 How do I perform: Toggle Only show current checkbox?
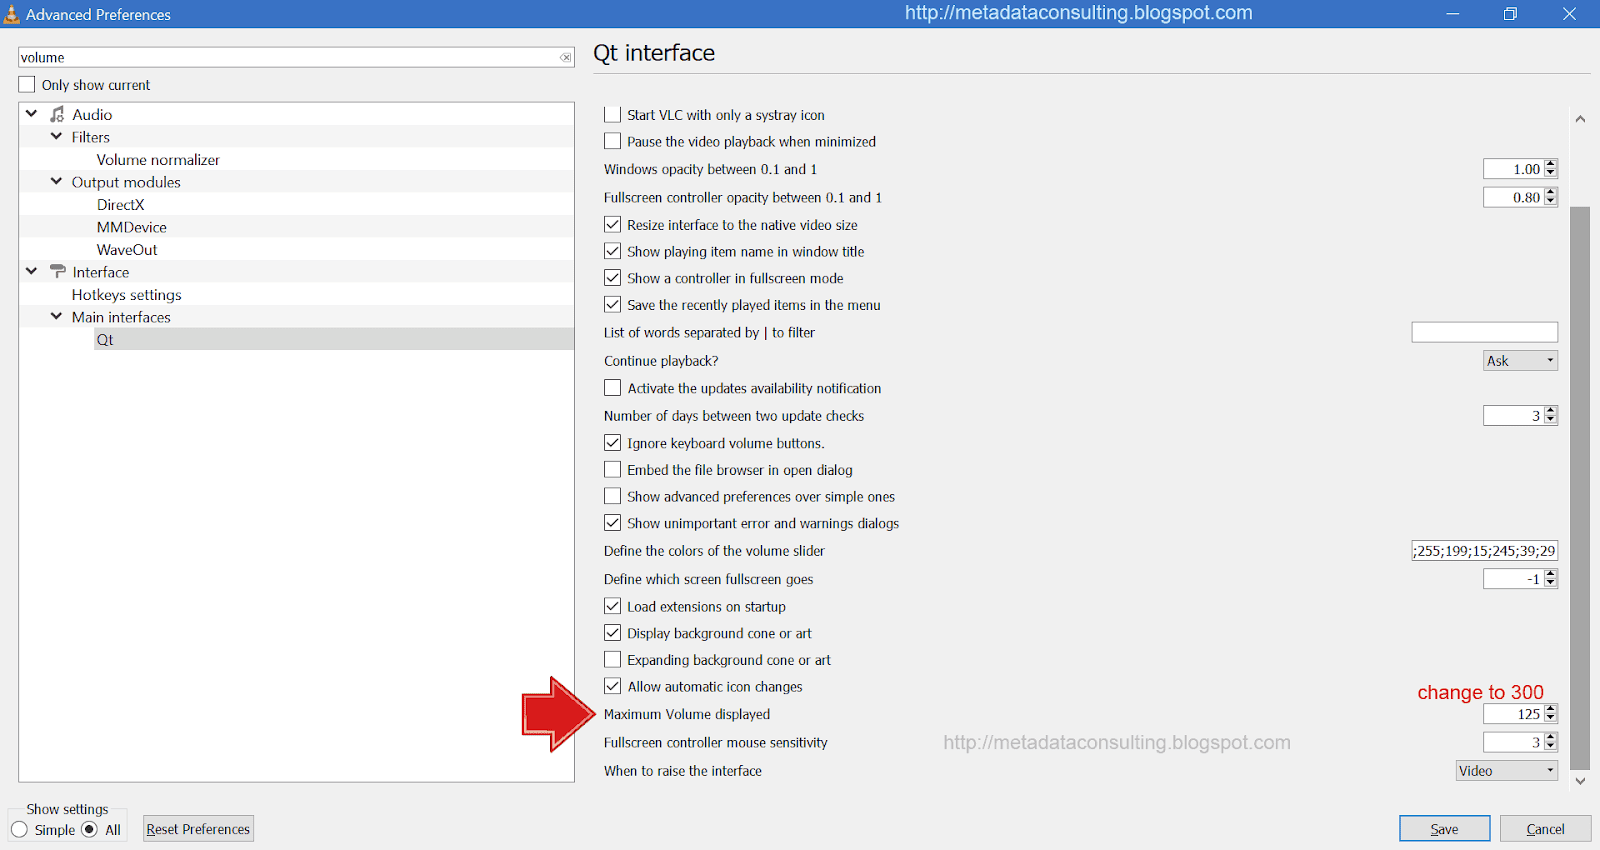[27, 85]
